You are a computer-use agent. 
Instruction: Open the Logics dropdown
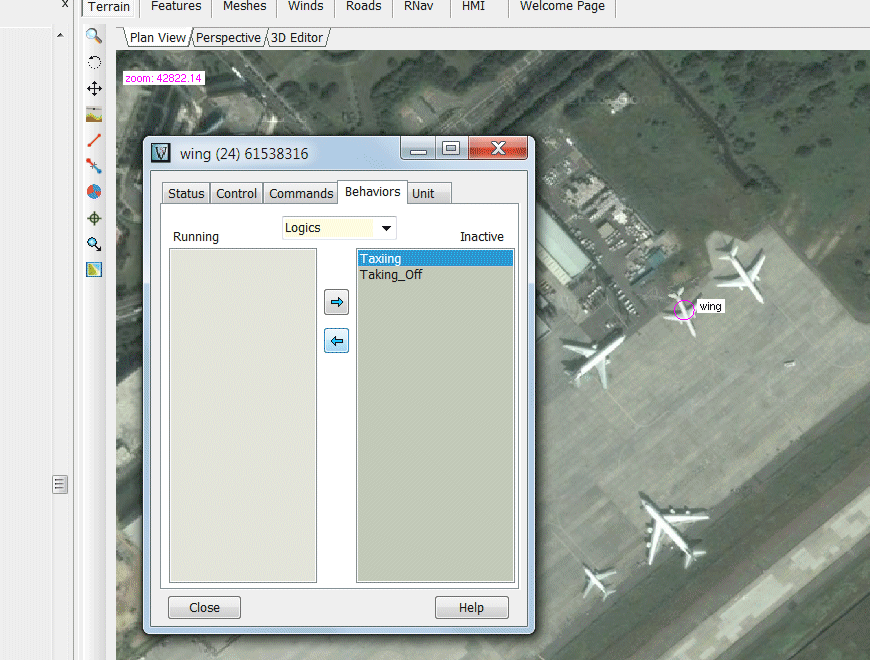pyautogui.click(x=339, y=228)
